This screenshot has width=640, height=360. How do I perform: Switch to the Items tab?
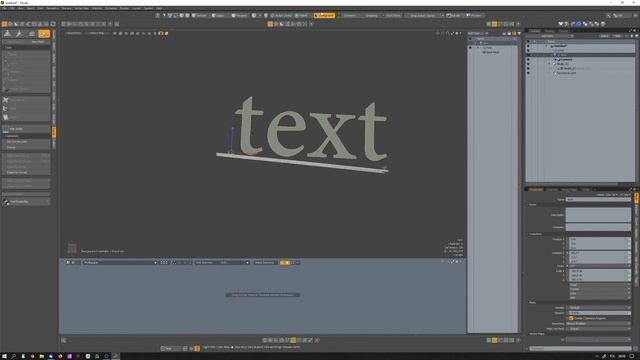click(534, 31)
